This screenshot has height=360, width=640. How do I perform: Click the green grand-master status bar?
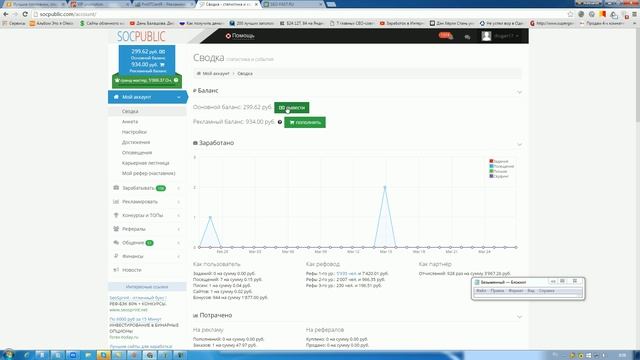(x=147, y=80)
